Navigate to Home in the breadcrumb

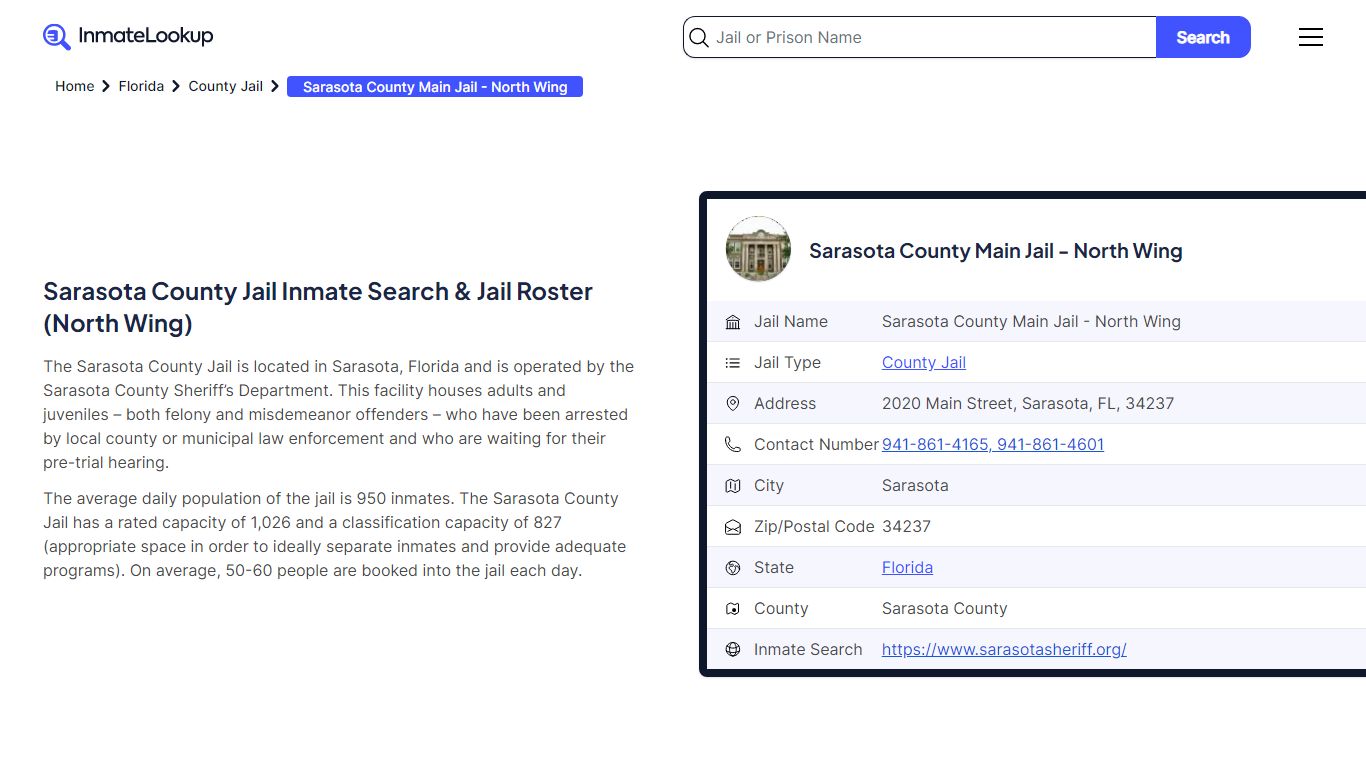(x=74, y=86)
